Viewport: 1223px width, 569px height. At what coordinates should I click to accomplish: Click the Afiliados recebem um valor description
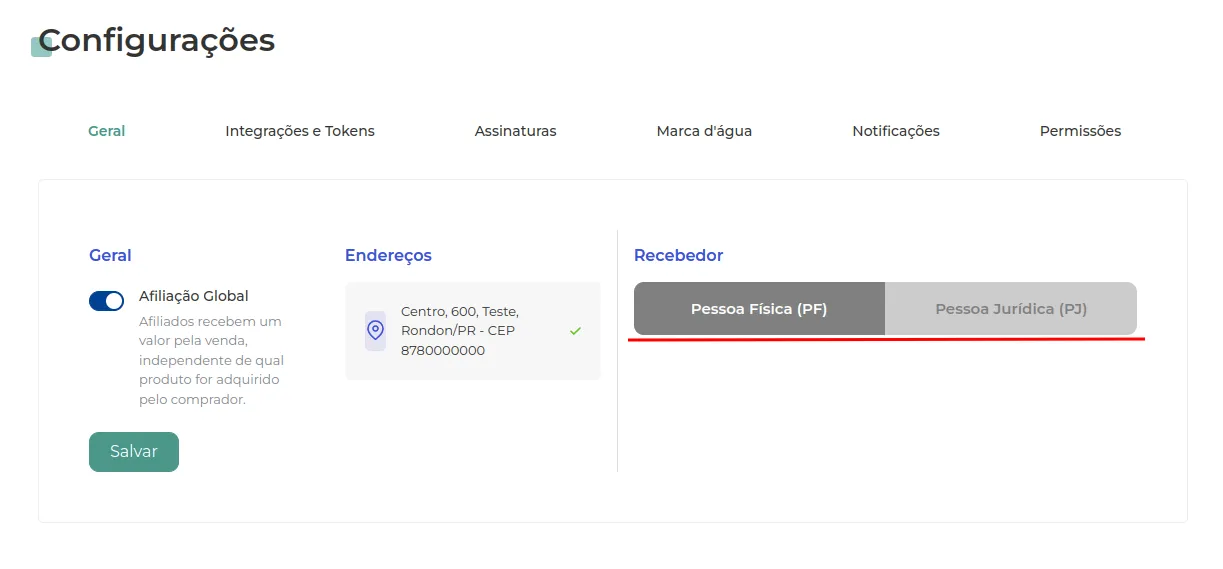[x=212, y=361]
